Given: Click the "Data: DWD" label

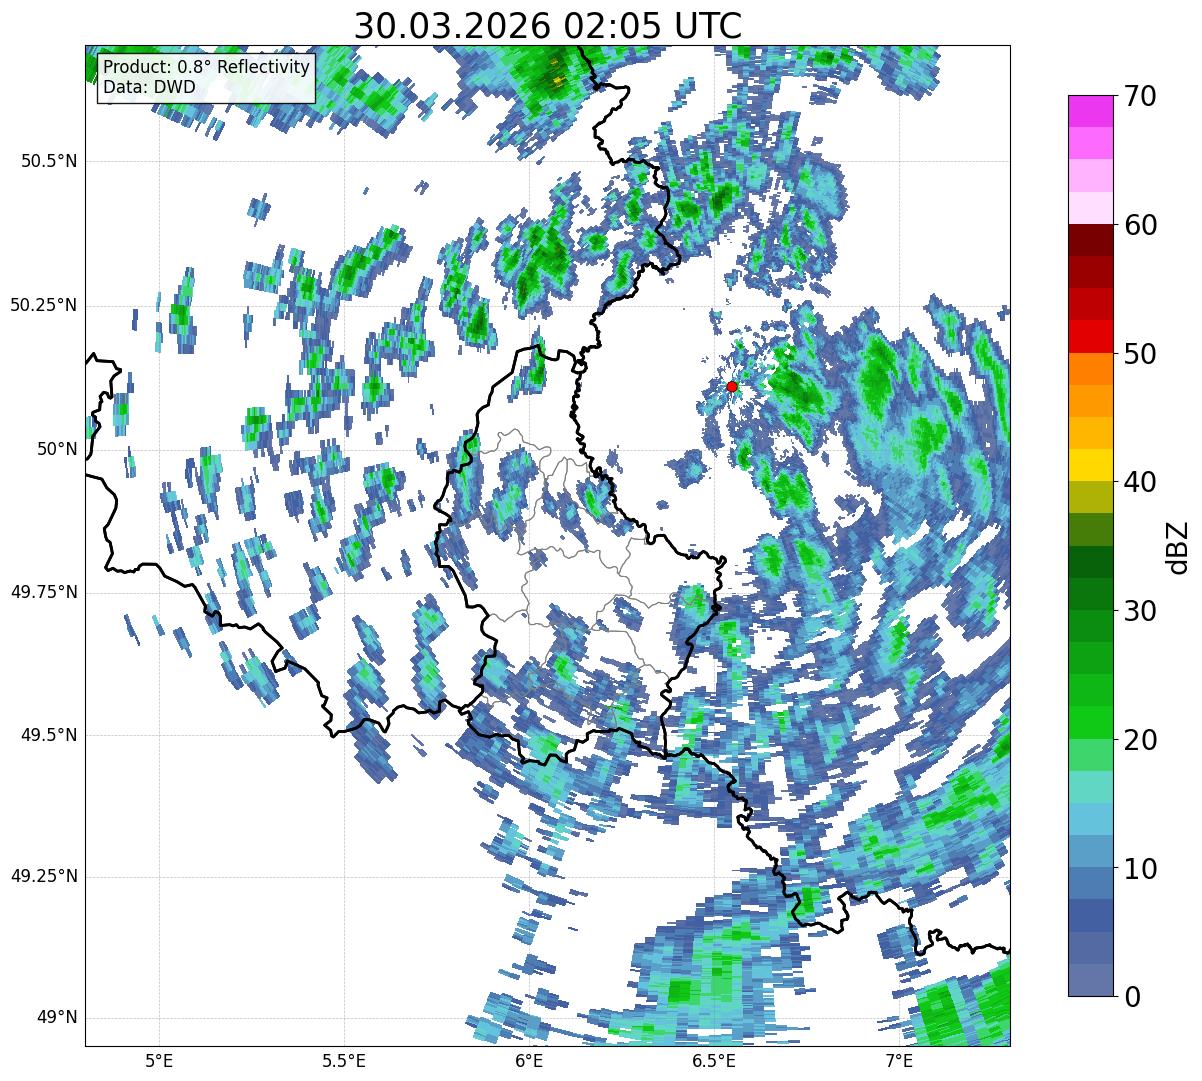Looking at the screenshot, I should (149, 87).
